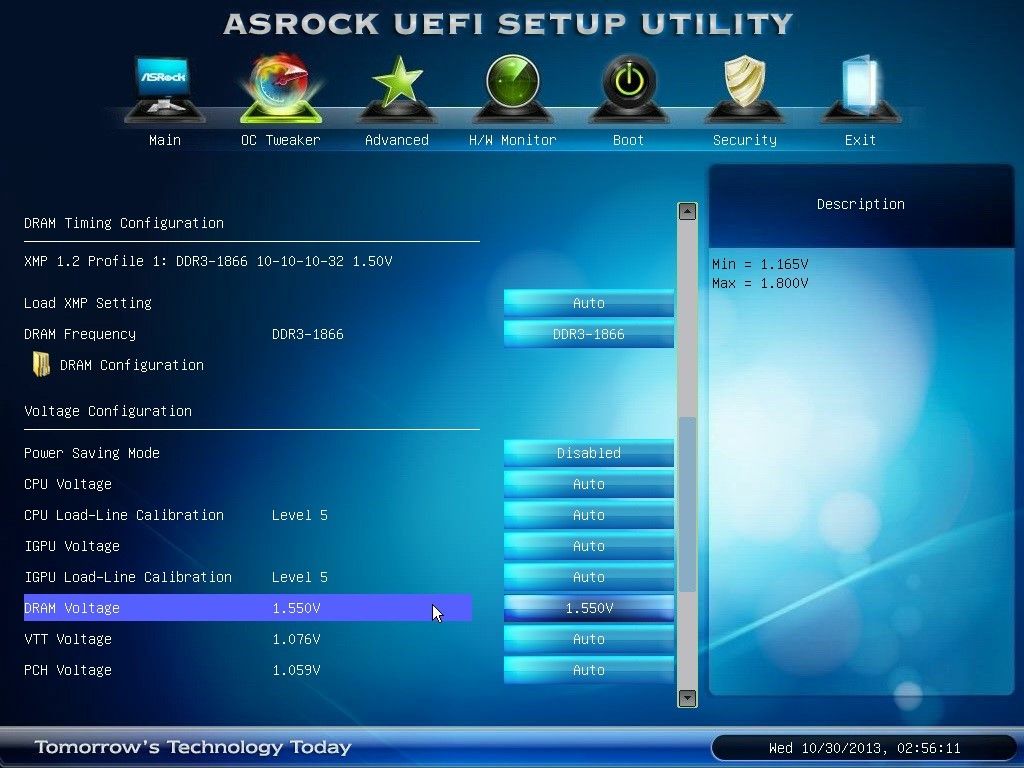The image size is (1024, 768).
Task: Select the IGPU Voltage row label
Action: 72,546
